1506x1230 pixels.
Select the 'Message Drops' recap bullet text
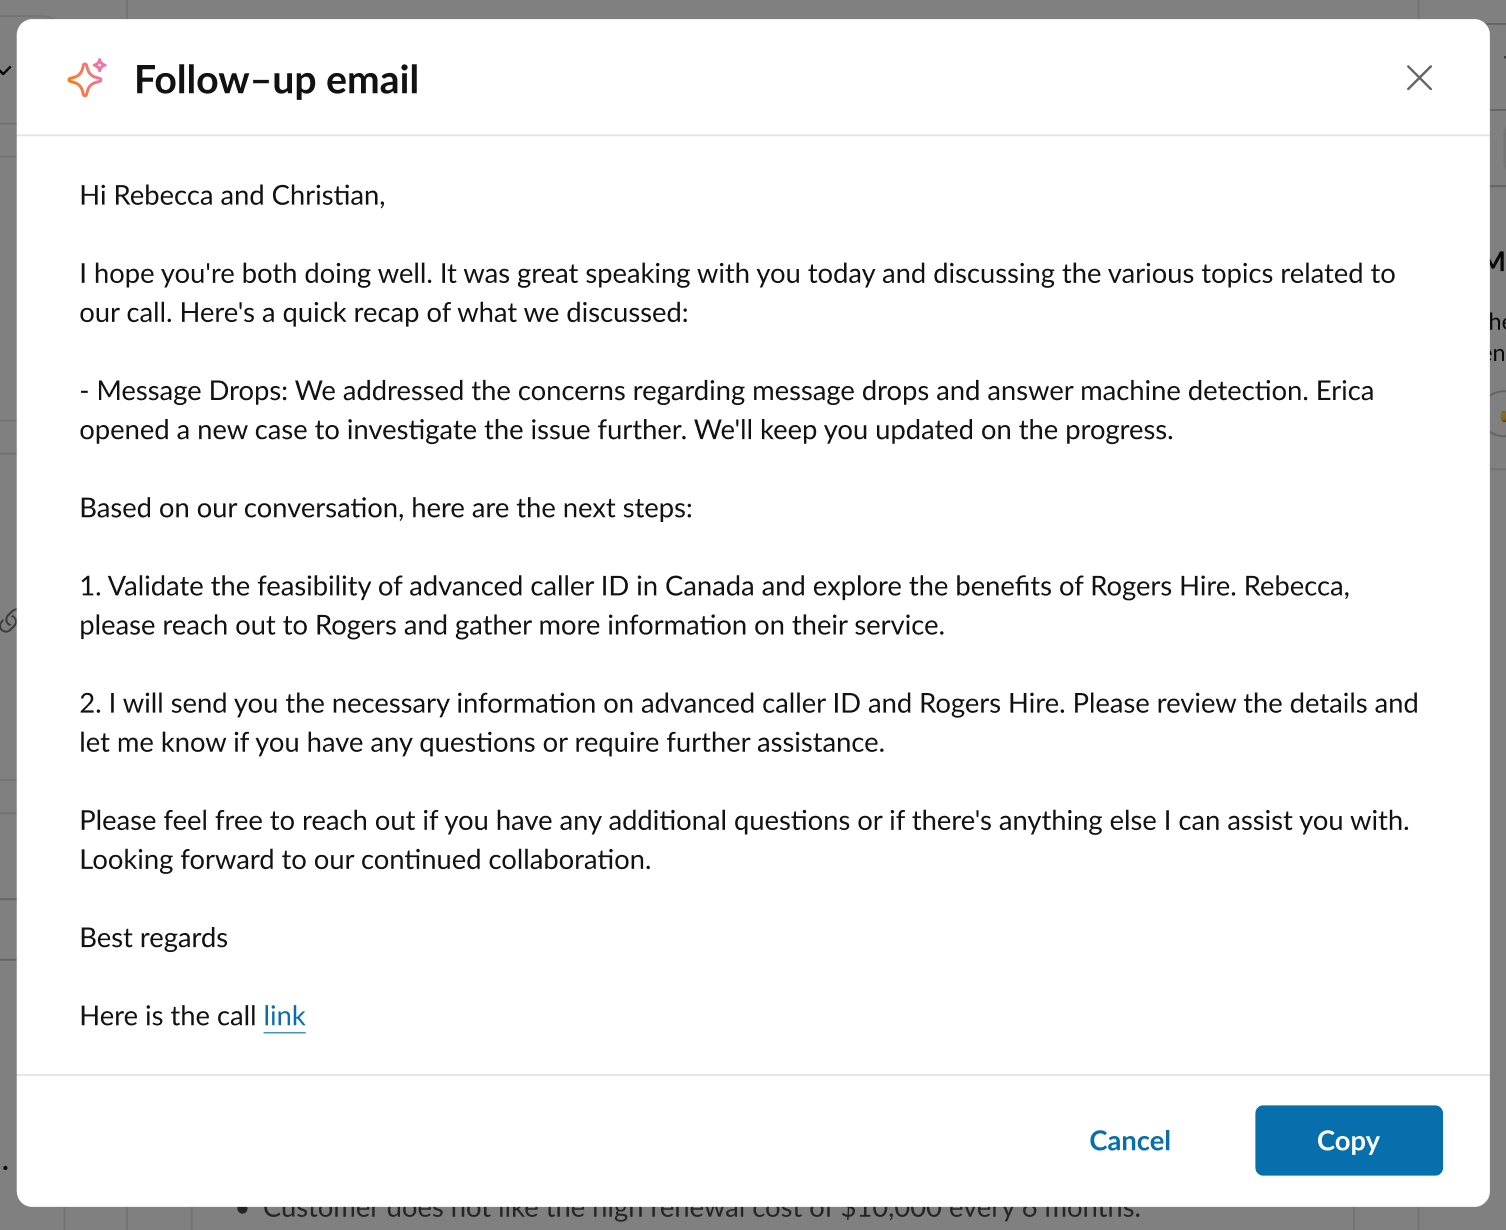pyautogui.click(x=727, y=410)
